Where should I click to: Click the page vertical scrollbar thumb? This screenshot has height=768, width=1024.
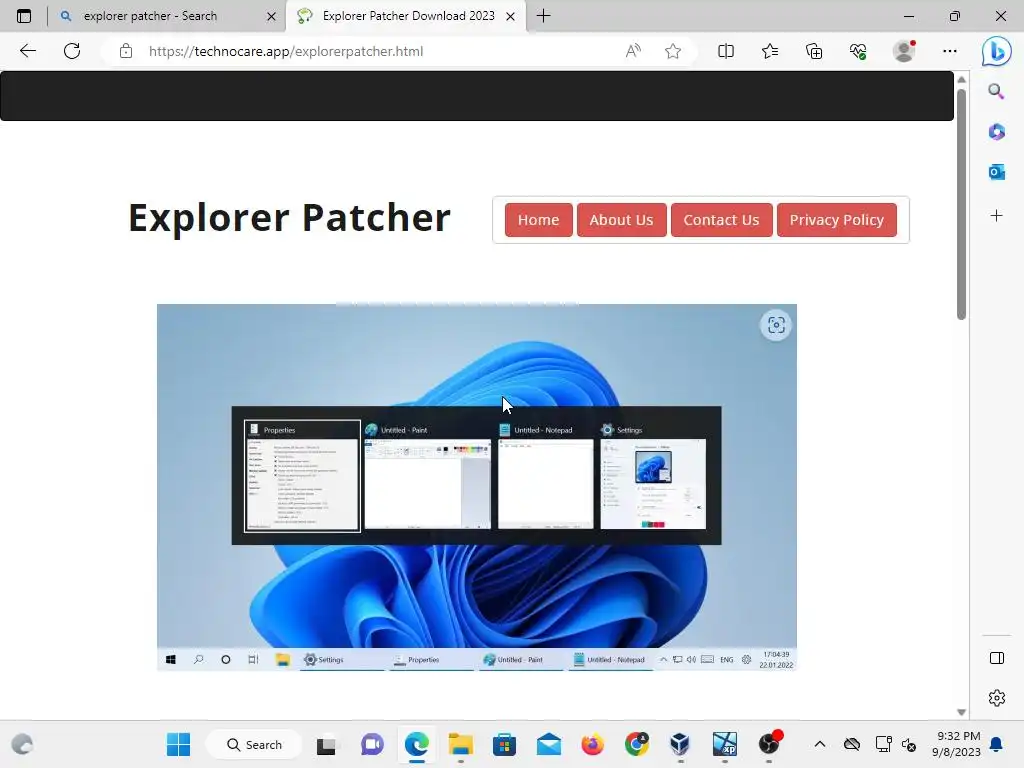(961, 204)
